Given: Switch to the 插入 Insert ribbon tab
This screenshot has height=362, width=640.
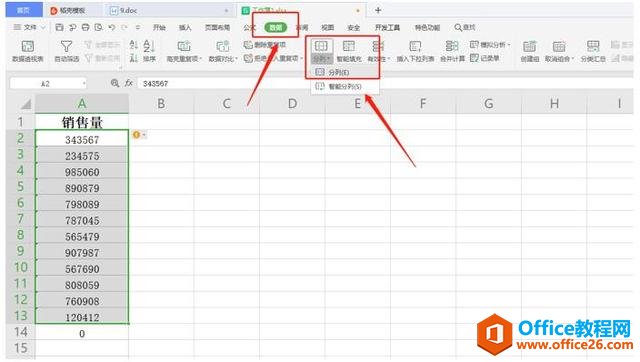Looking at the screenshot, I should pyautogui.click(x=184, y=27).
